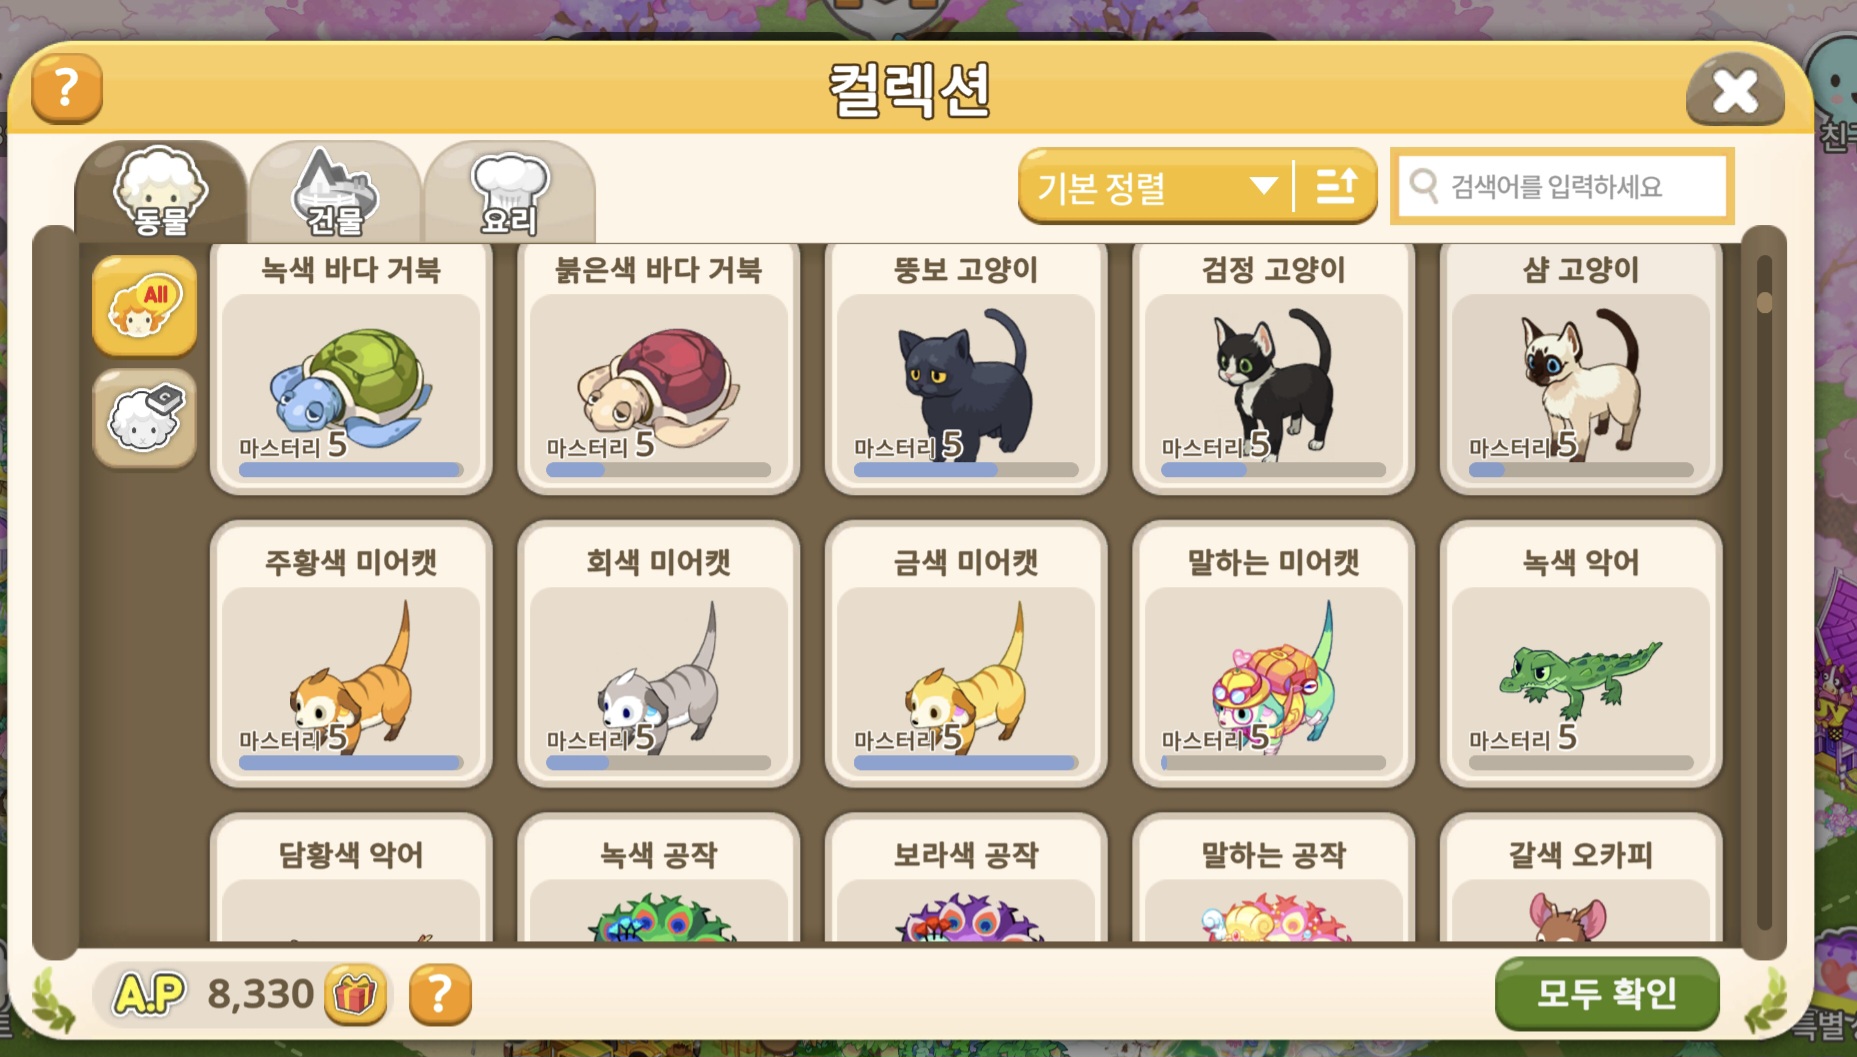1857x1057 pixels.
Task: Select the 녹색 바다 거북 card
Action: (351, 368)
